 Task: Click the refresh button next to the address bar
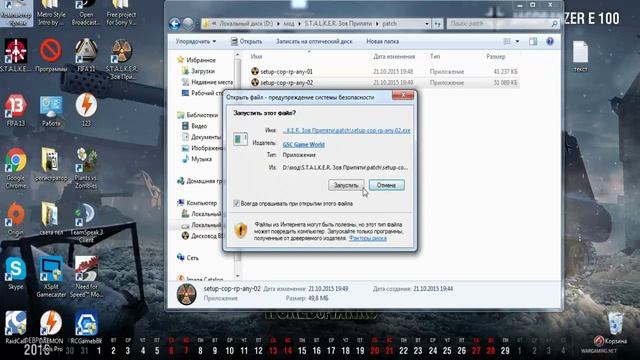click(437, 24)
